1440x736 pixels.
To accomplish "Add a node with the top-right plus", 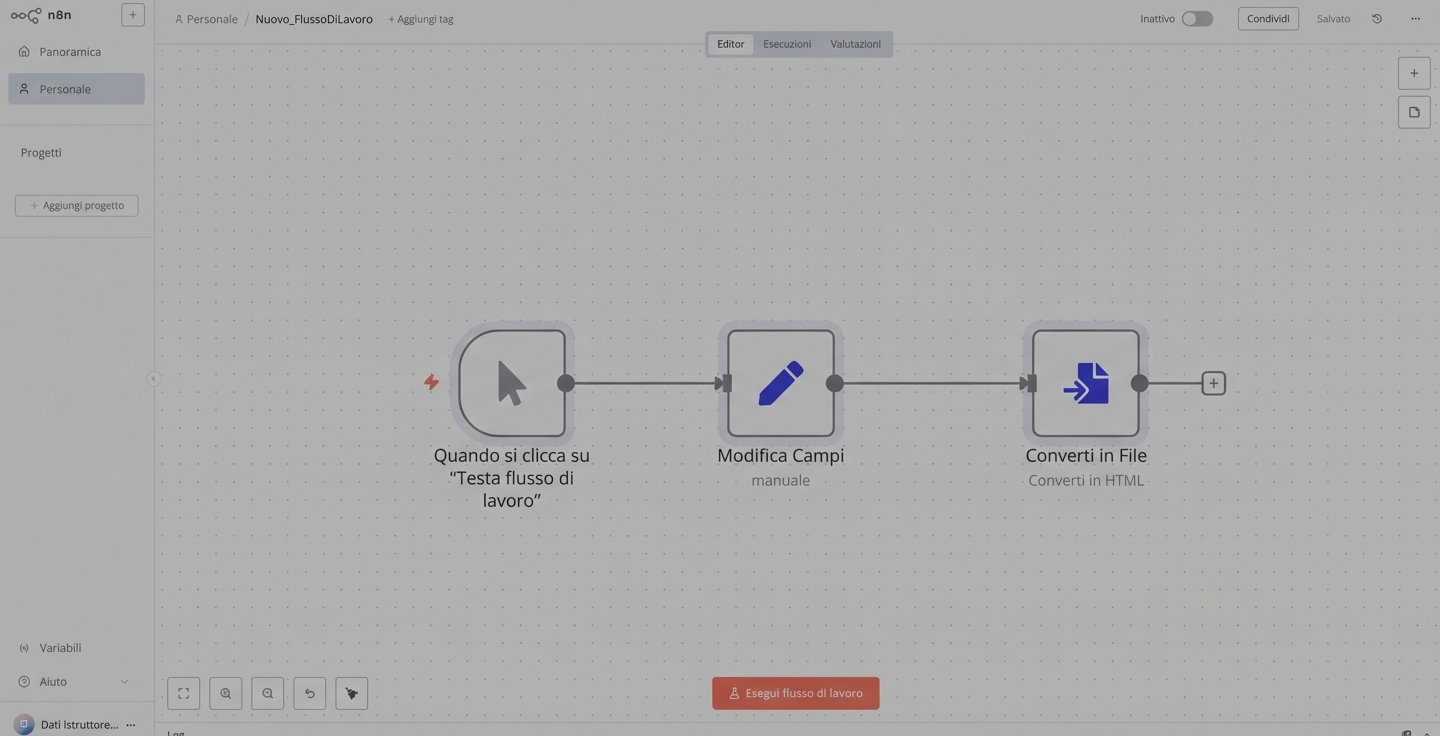I will point(1414,73).
